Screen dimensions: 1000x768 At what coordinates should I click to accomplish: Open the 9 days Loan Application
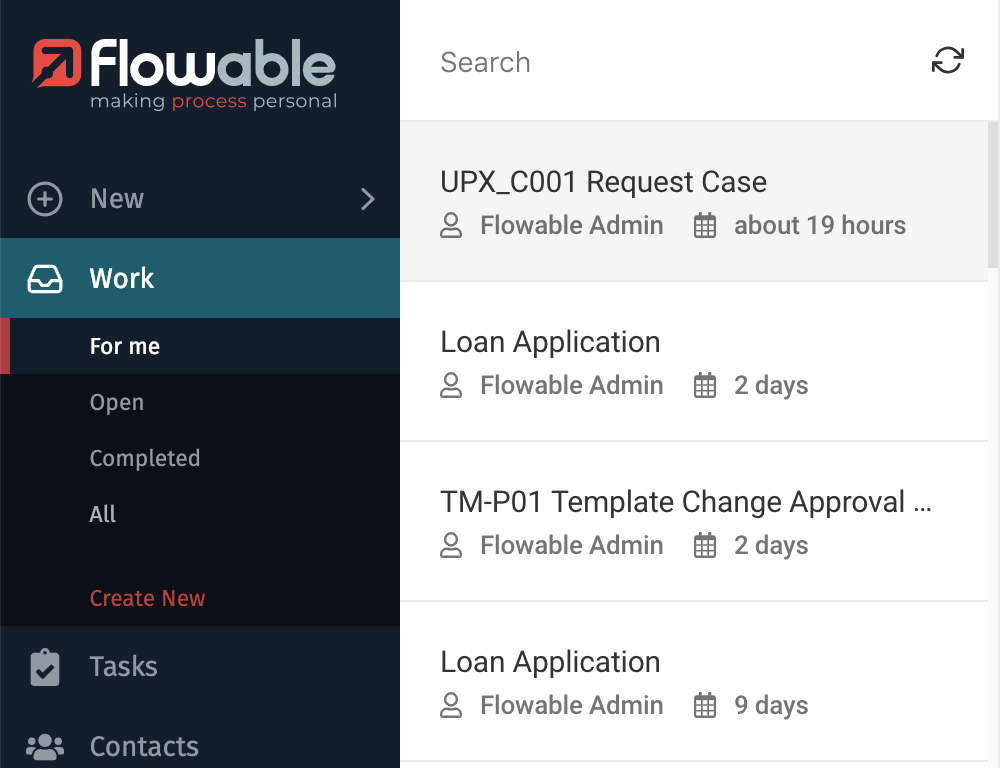(x=550, y=663)
